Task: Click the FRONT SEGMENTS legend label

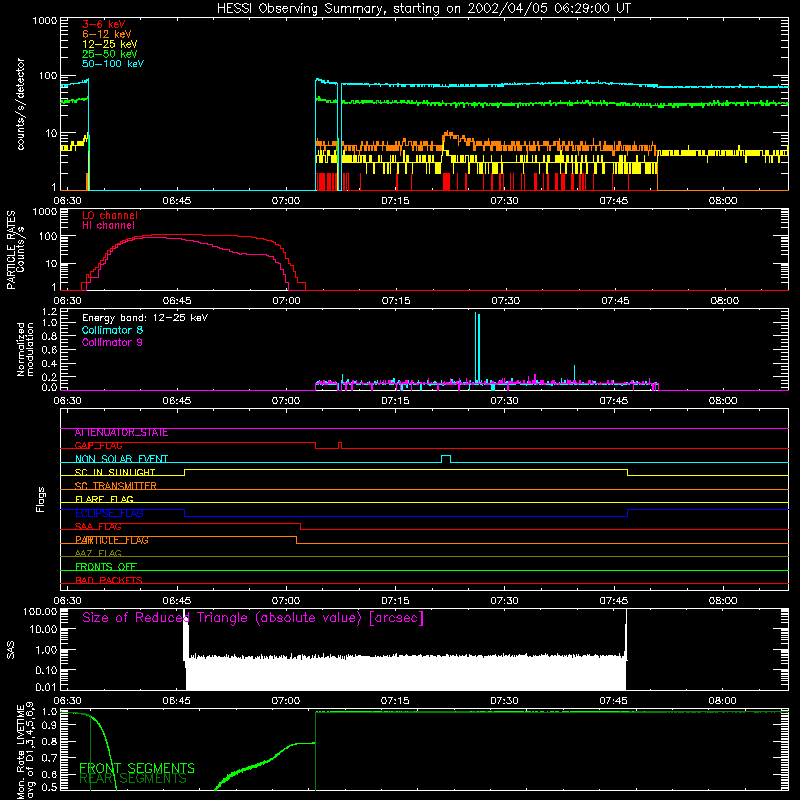Action: [x=137, y=768]
